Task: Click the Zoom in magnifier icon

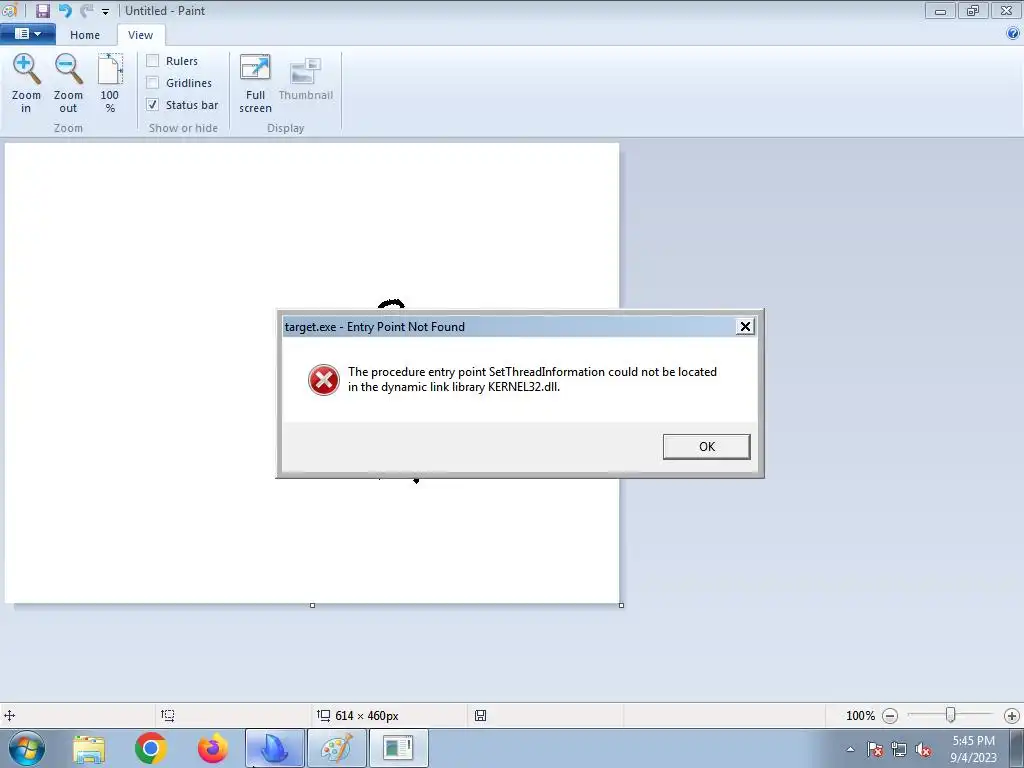Action: pyautogui.click(x=26, y=69)
